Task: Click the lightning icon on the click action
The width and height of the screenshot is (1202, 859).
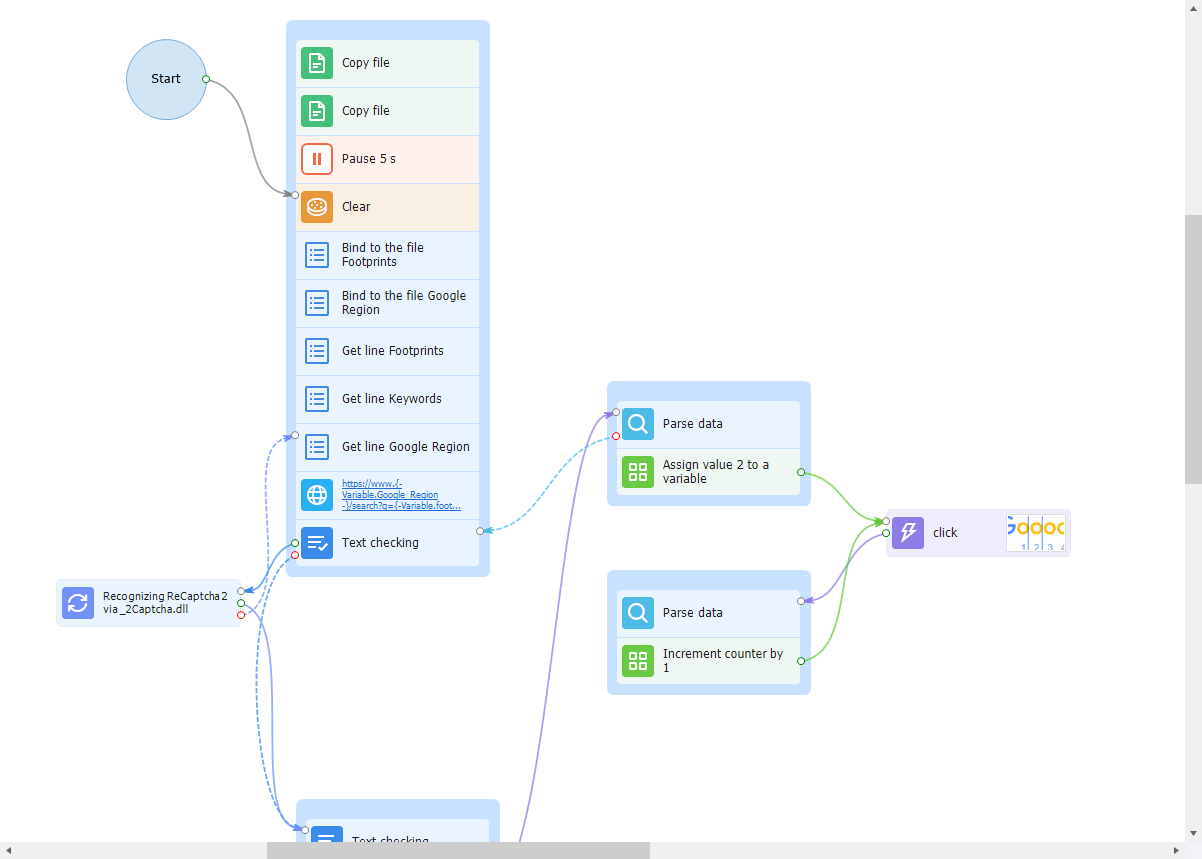Action: pos(908,533)
